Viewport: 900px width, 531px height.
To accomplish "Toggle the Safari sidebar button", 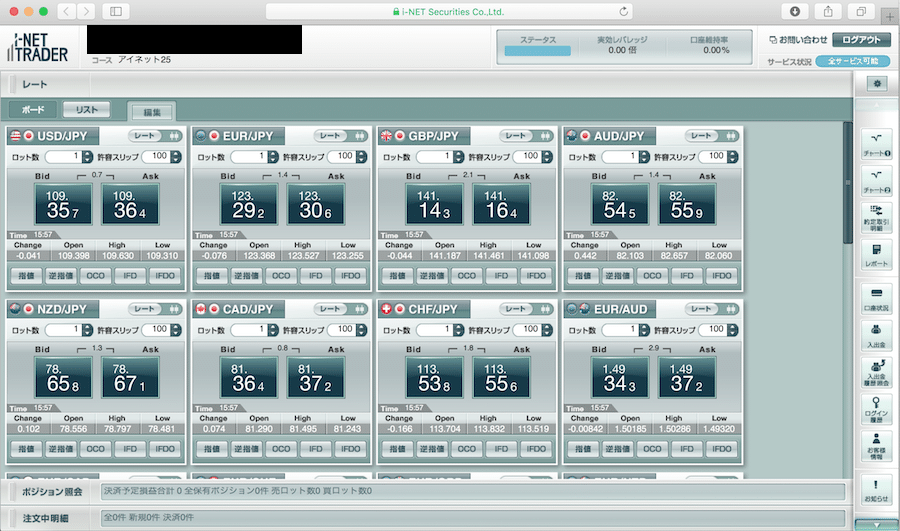I will [x=115, y=11].
